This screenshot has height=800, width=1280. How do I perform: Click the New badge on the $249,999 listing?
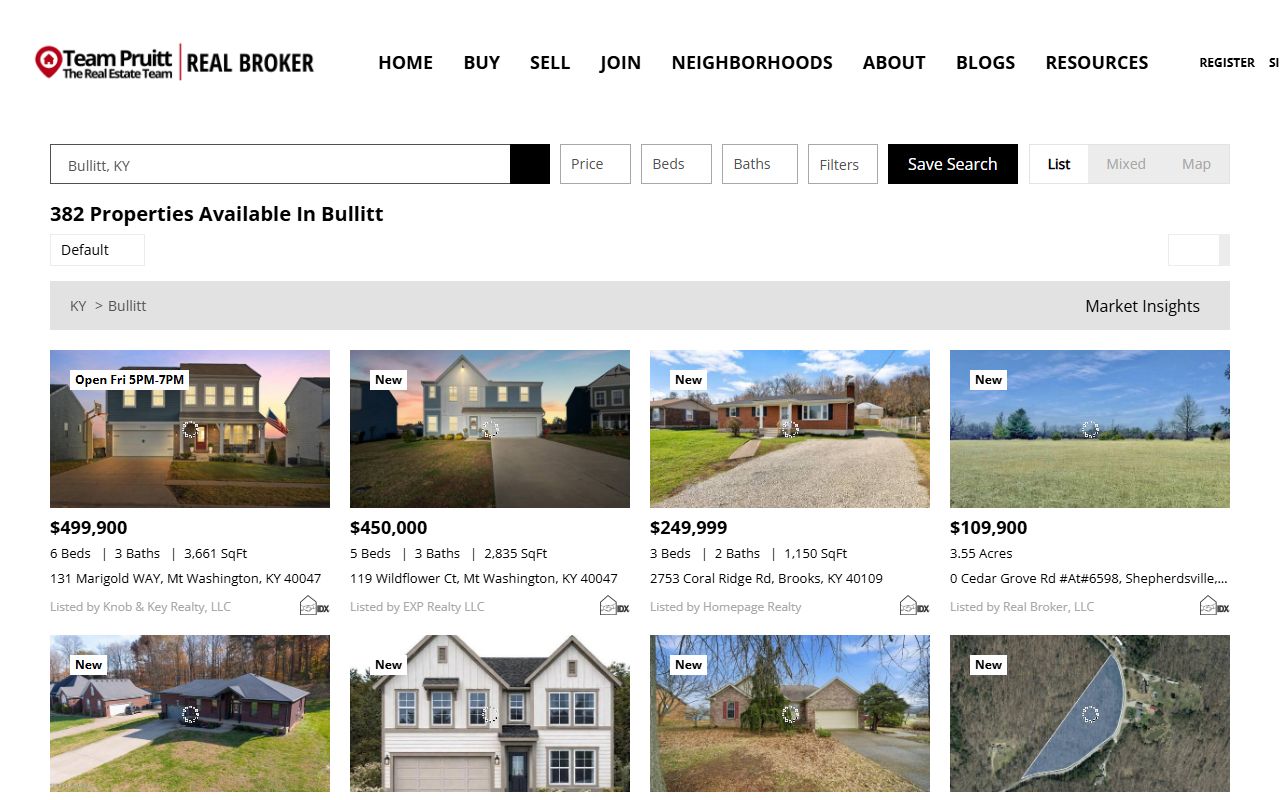tap(689, 380)
